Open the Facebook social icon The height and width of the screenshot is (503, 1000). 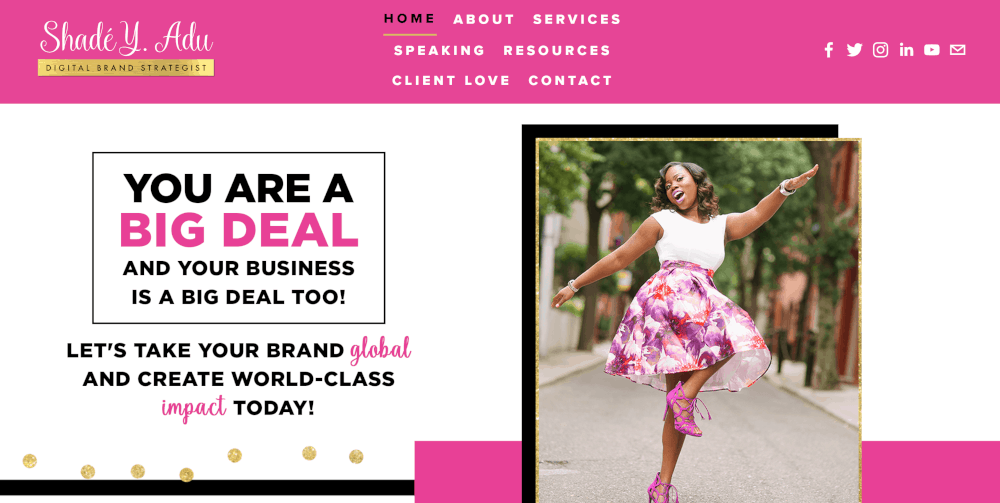point(828,50)
